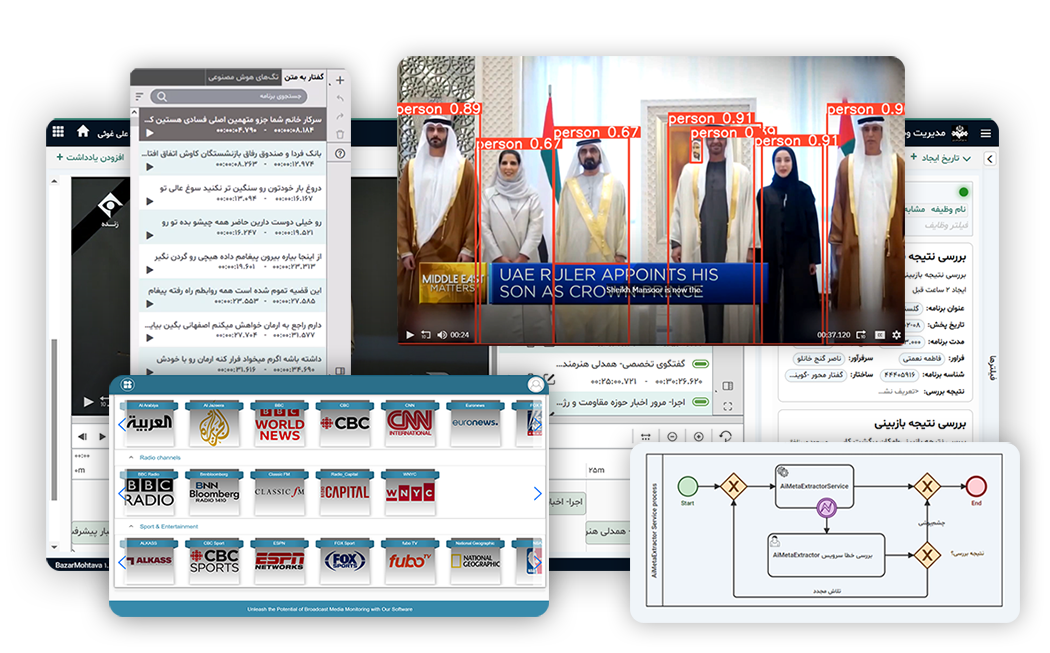The image size is (1050, 653).
Task: Switch to تگ‌های هوش مصنوعی tab
Action: 244,77
